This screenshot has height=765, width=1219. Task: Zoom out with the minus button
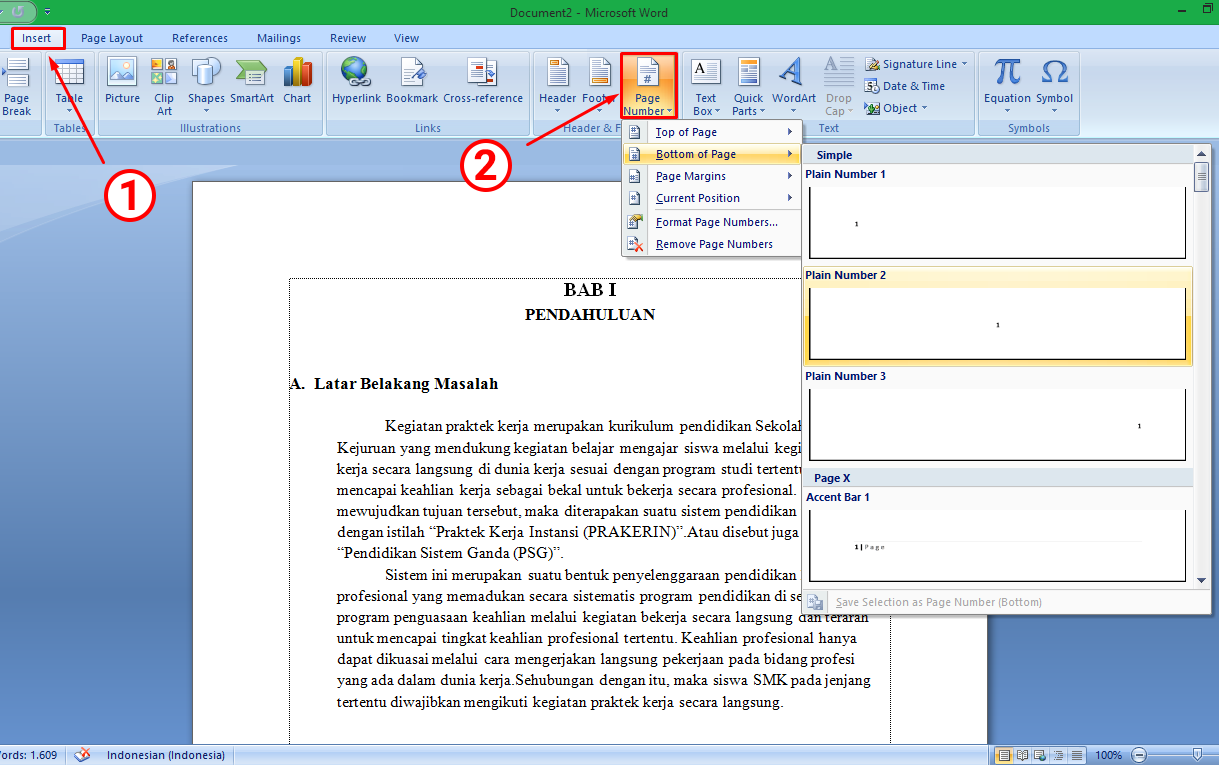pyautogui.click(x=1138, y=755)
